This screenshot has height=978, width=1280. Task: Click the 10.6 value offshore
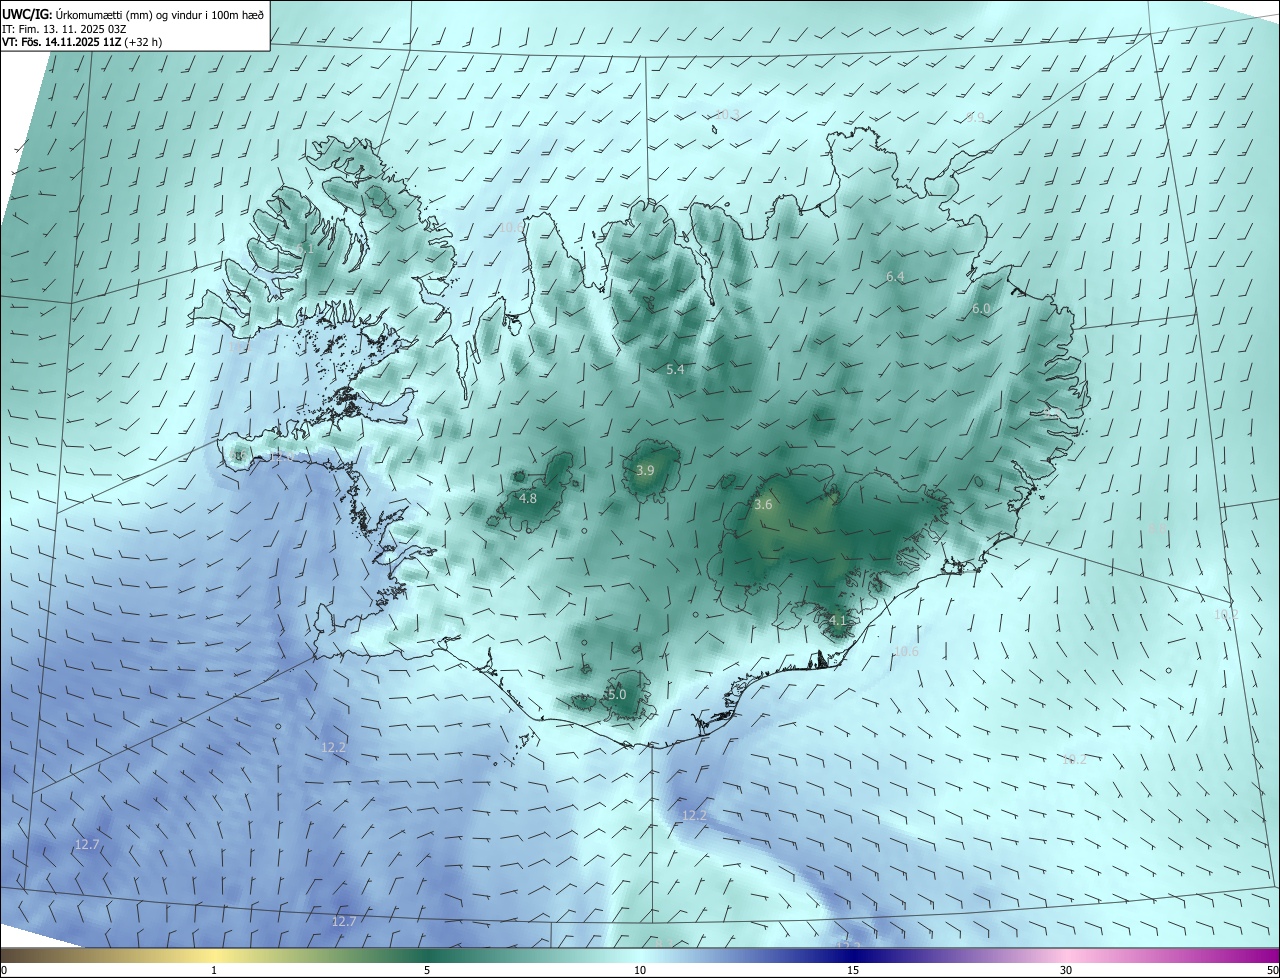tap(906, 651)
